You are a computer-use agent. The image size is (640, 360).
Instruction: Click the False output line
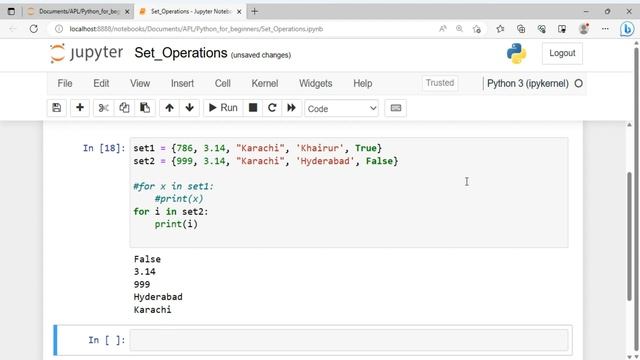click(x=147, y=259)
